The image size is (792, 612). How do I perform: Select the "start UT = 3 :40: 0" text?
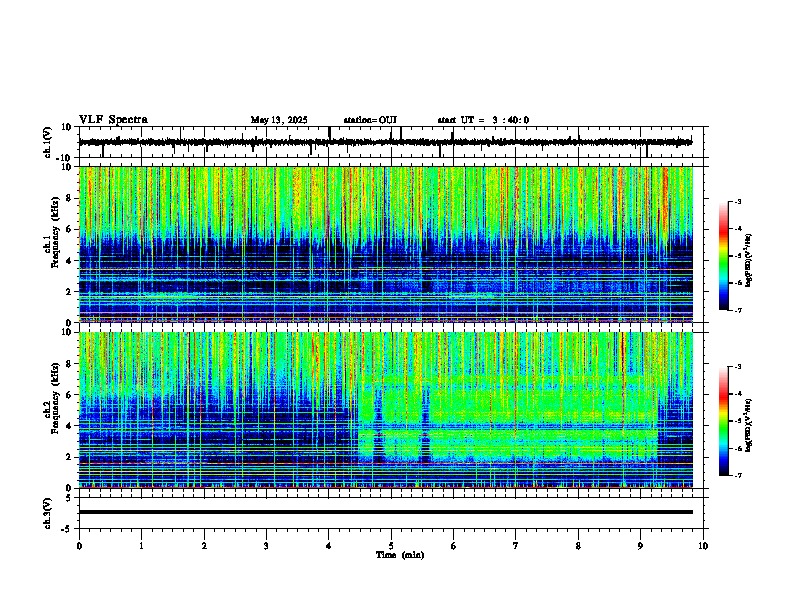coord(483,120)
